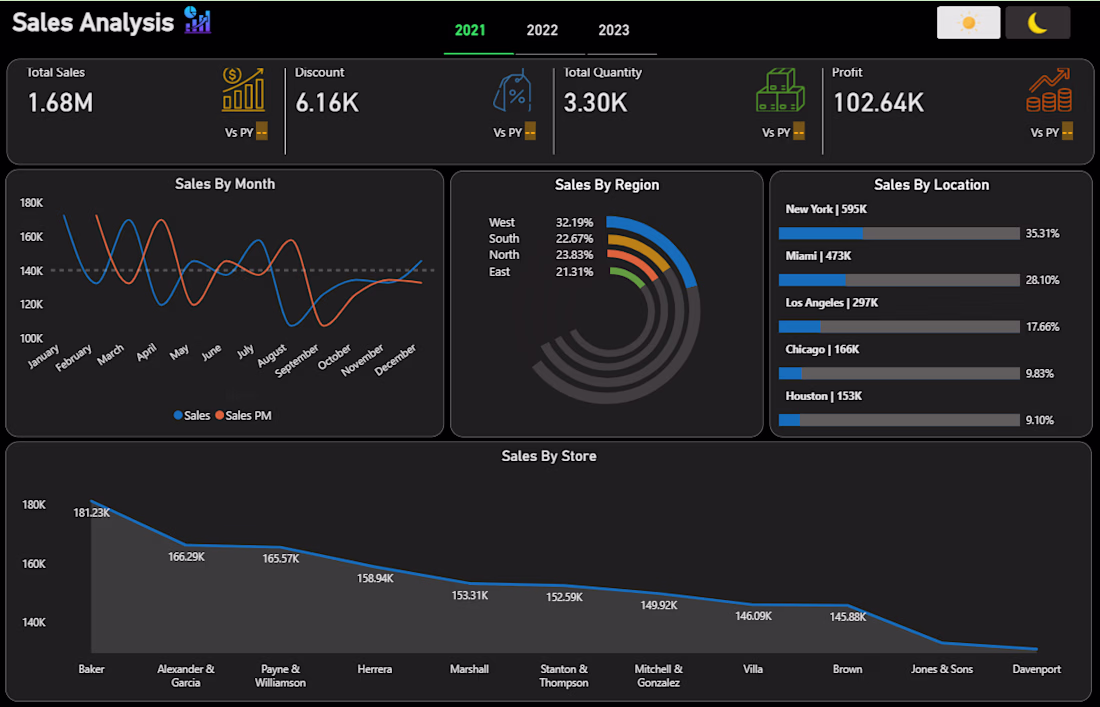Click the Miami | 473K label
Viewport: 1100px width, 707px height.
(818, 256)
